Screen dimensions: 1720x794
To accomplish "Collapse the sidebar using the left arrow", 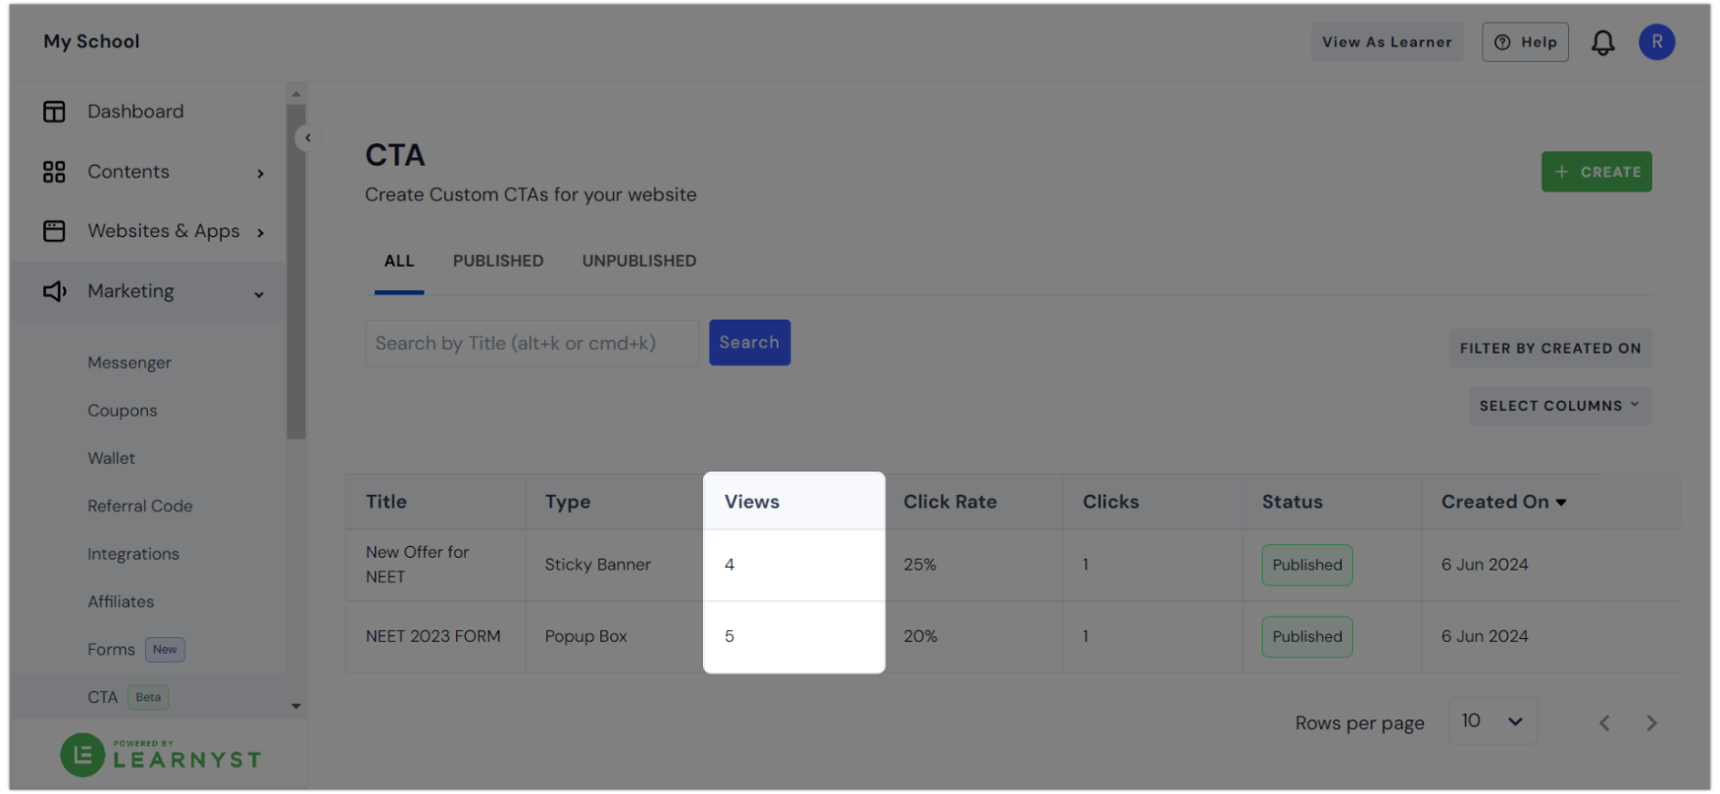I will click(x=307, y=137).
